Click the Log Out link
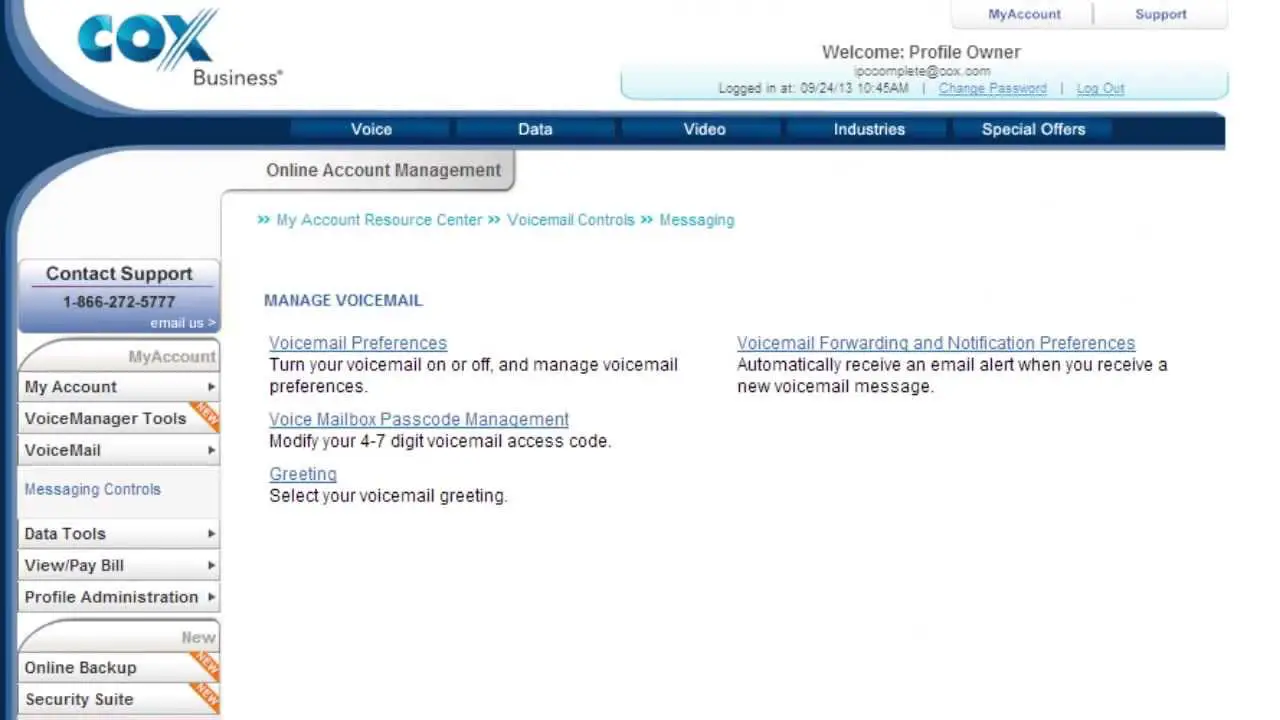Viewport: 1280px width, 720px height. [1099, 88]
